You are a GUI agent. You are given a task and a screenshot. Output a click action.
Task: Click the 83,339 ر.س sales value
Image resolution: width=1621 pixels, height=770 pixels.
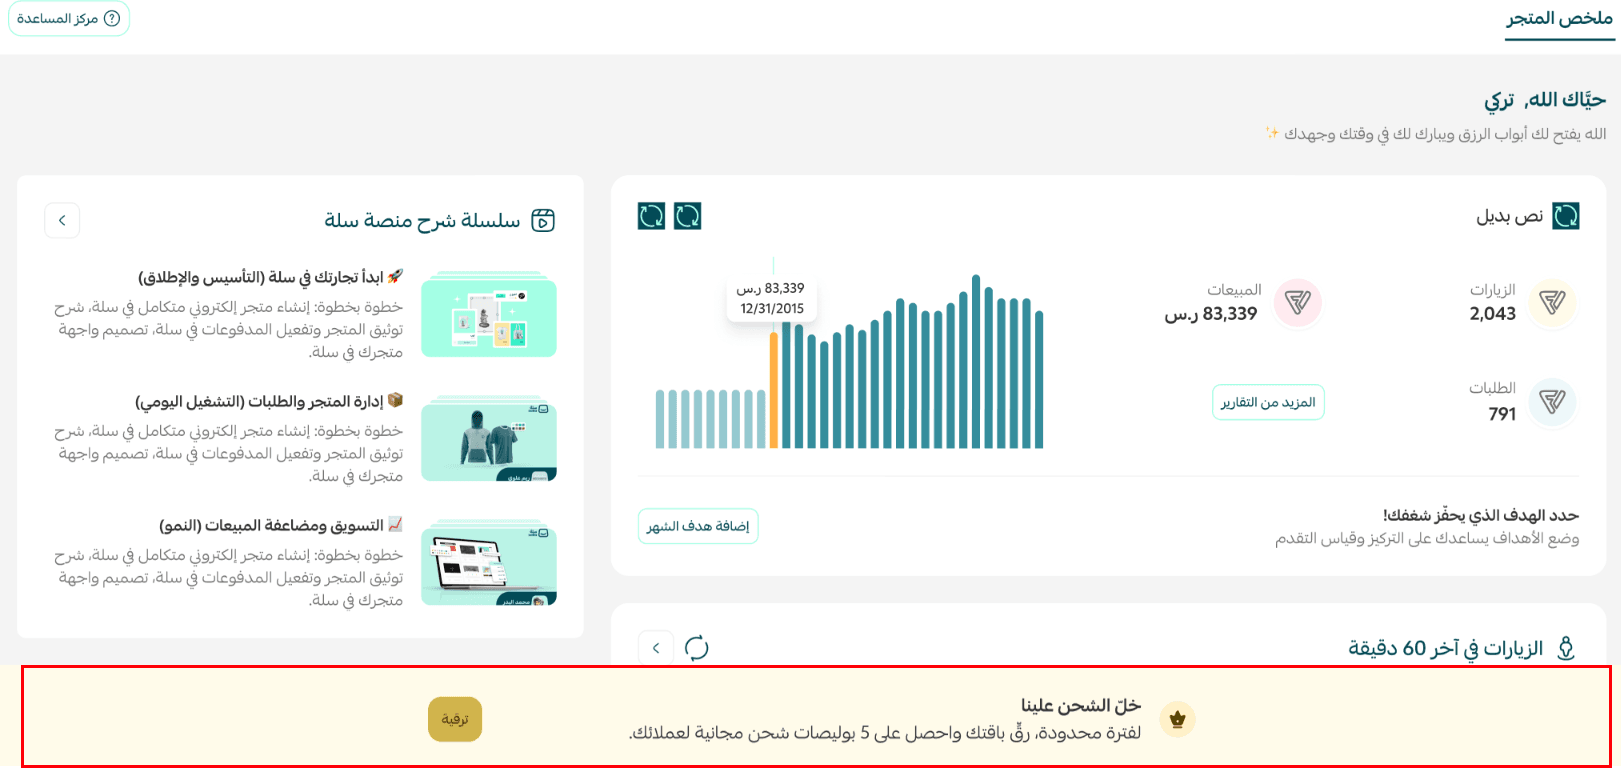click(x=1211, y=314)
